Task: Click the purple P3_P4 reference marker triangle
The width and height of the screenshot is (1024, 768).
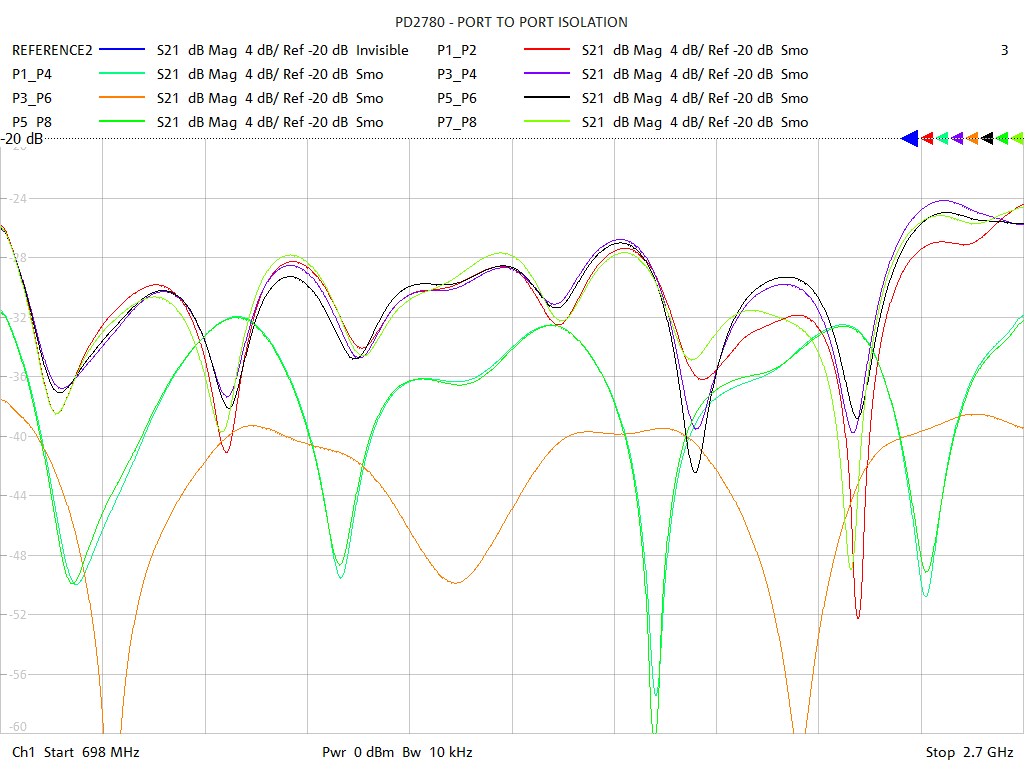Action: pos(957,138)
